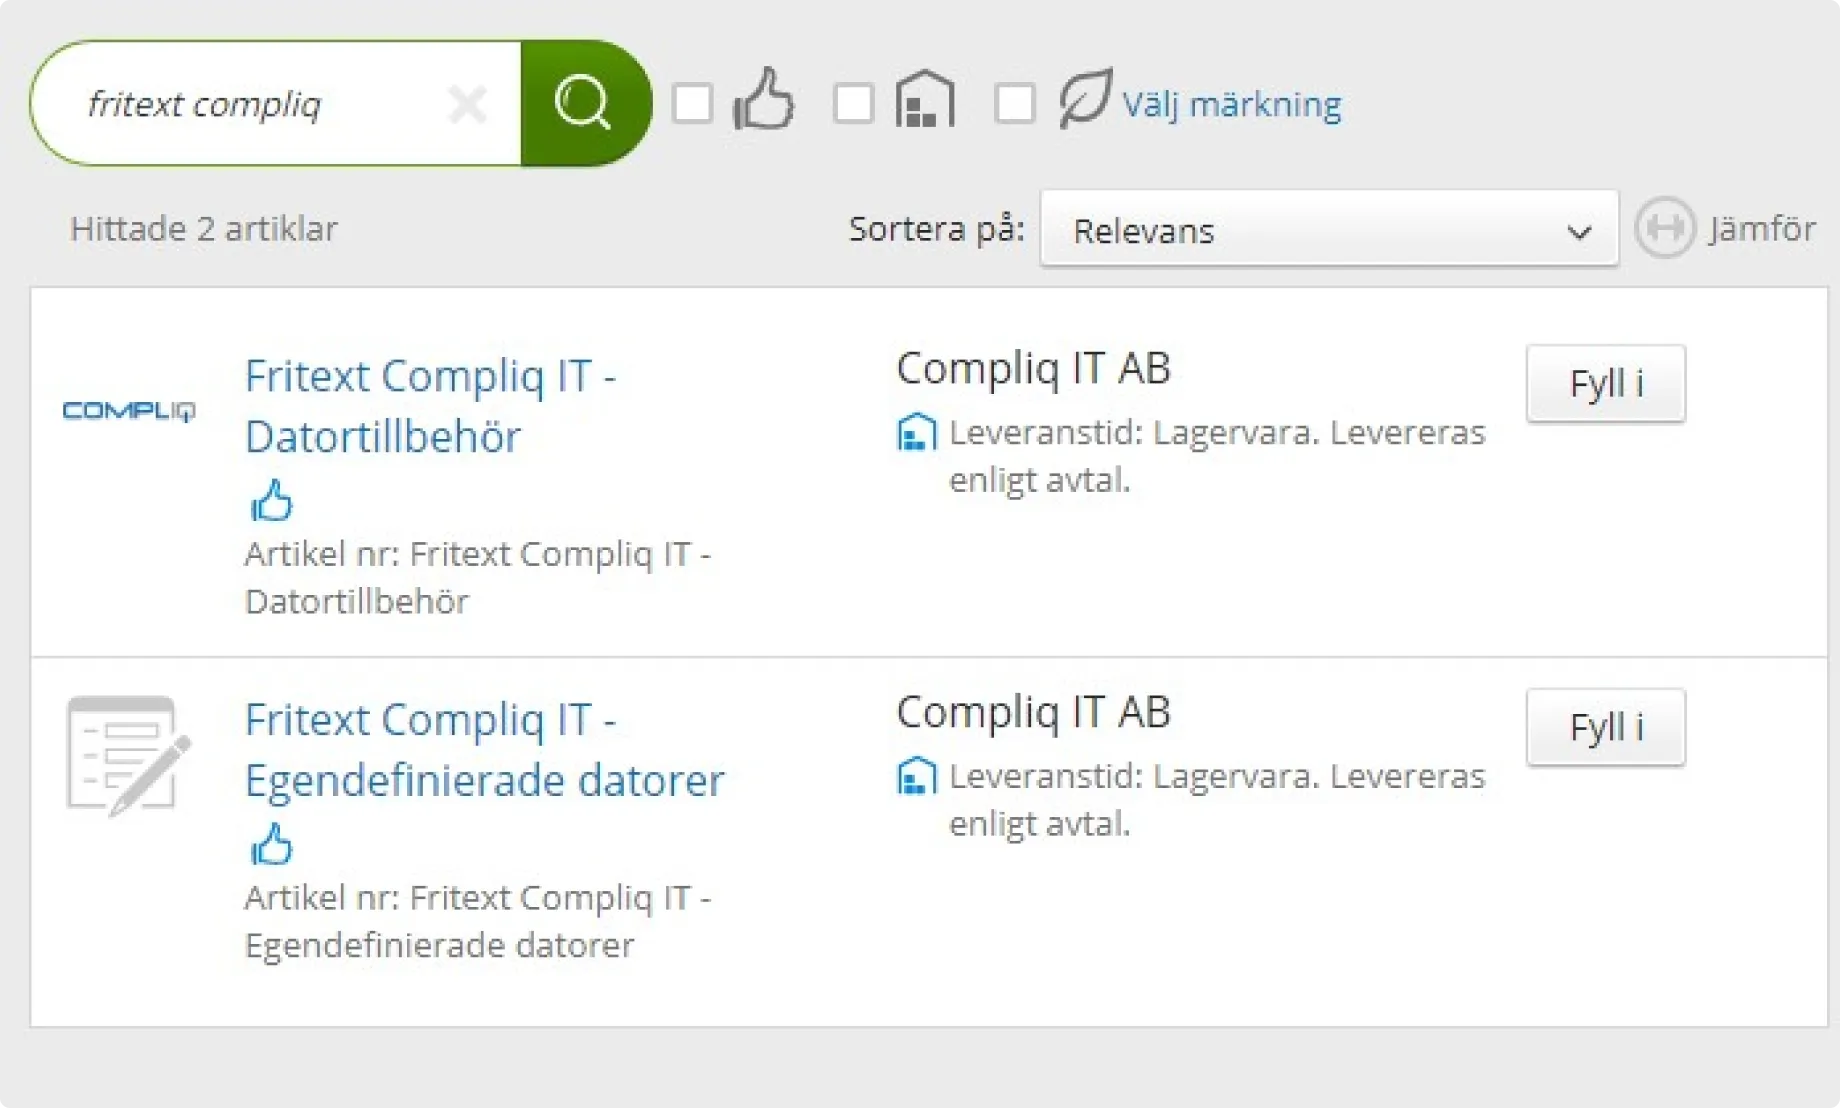Click the green magnifier search button
Image resolution: width=1840 pixels, height=1108 pixels.
(x=585, y=103)
